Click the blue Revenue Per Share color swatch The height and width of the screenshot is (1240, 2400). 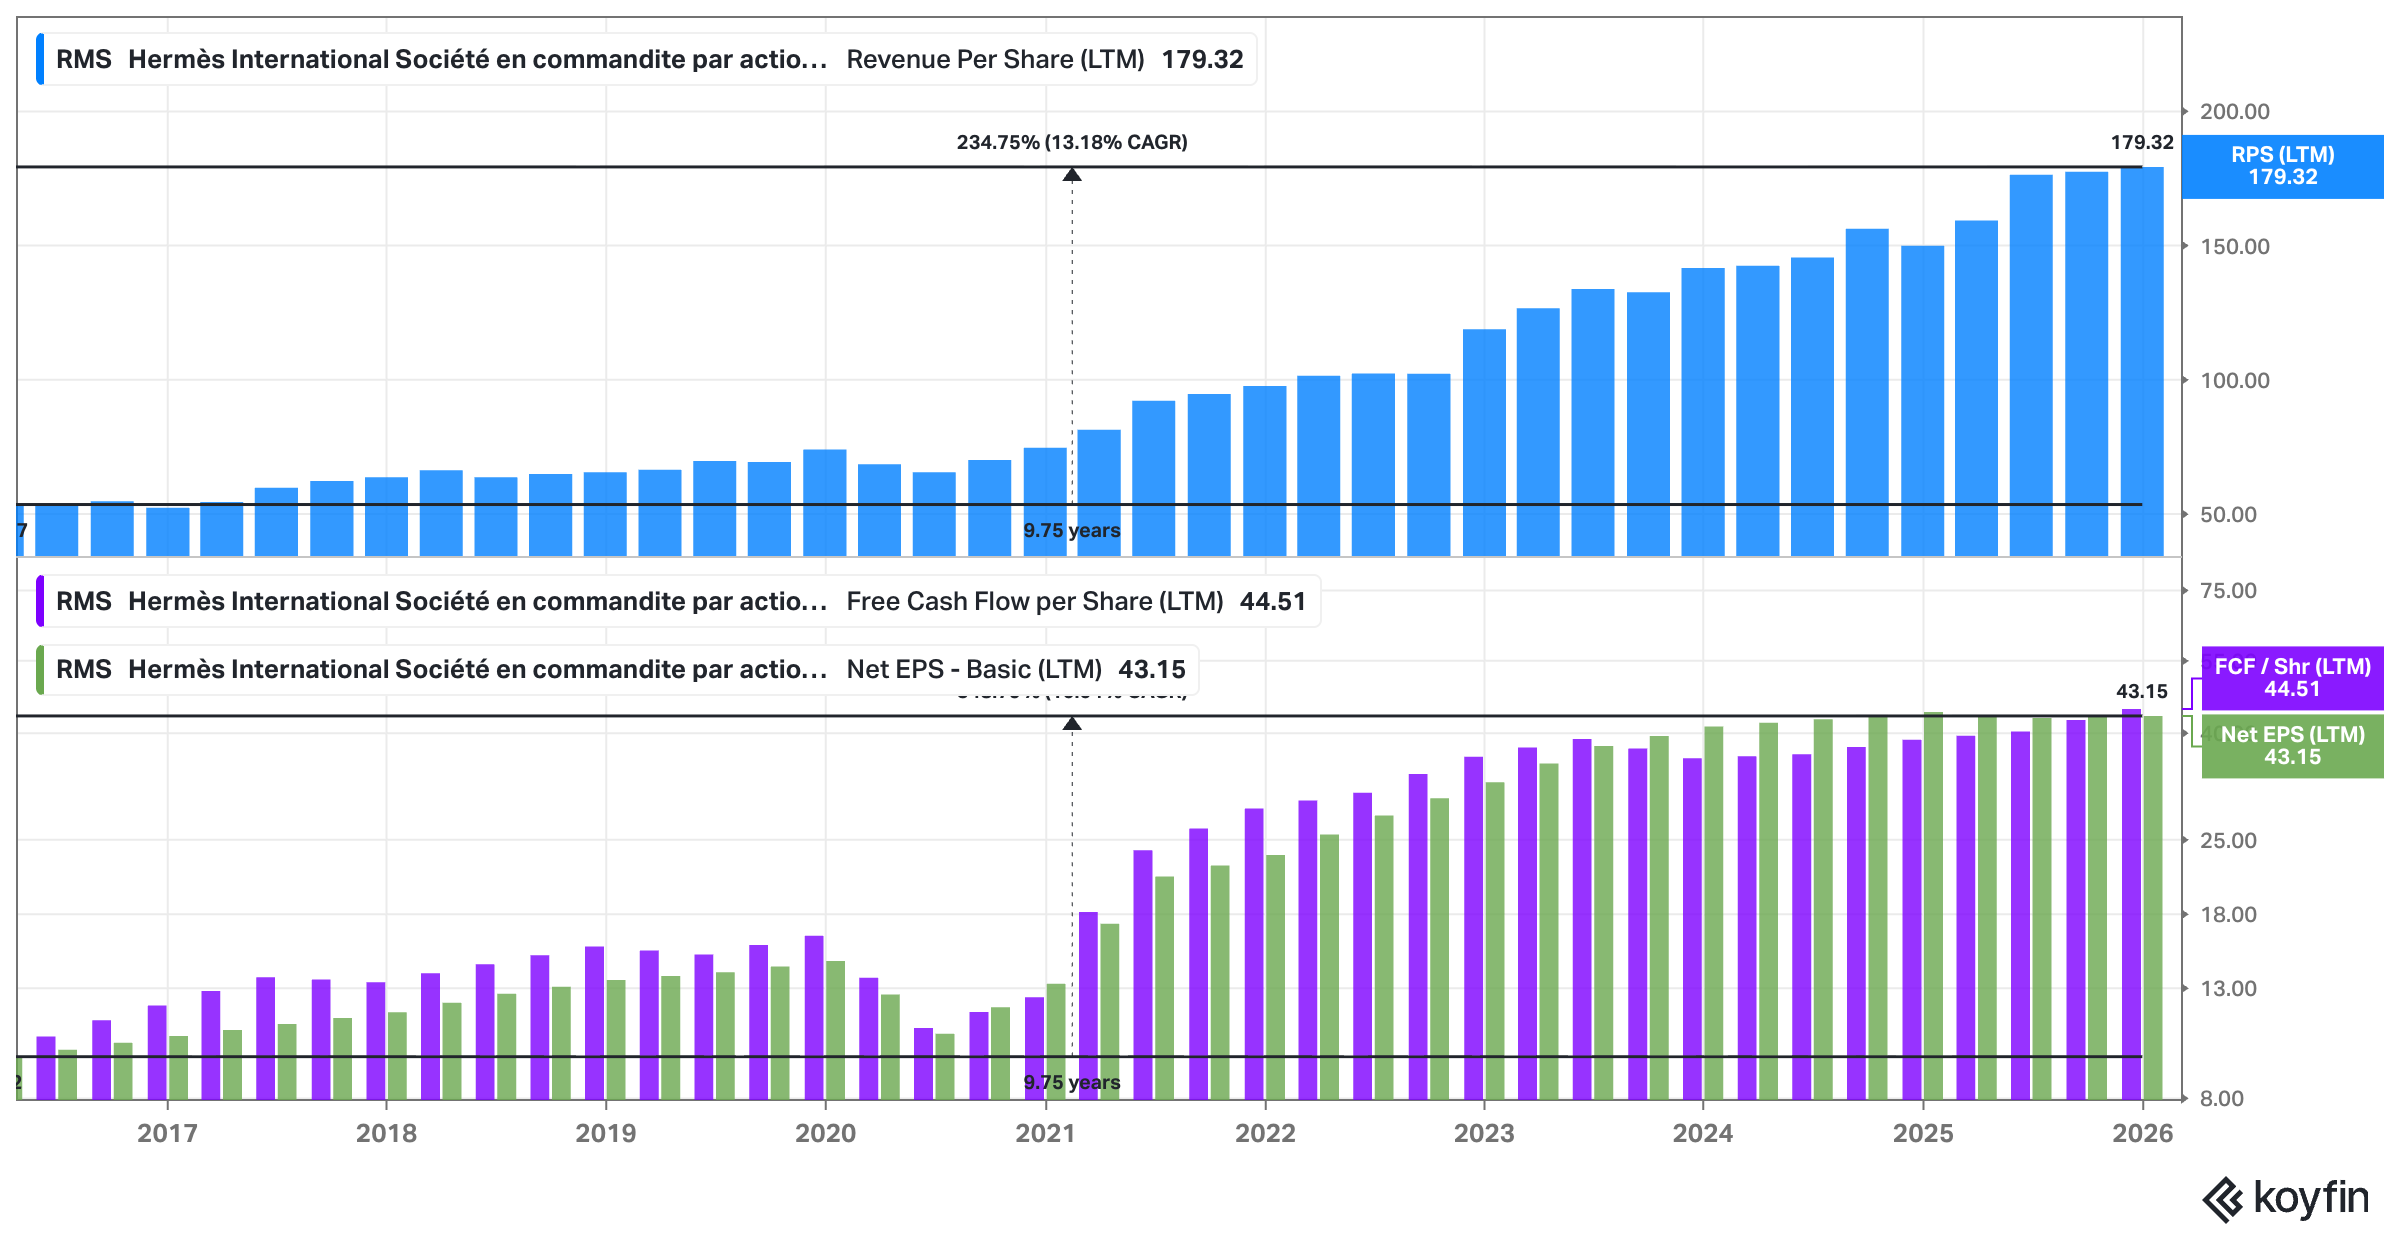click(x=40, y=60)
